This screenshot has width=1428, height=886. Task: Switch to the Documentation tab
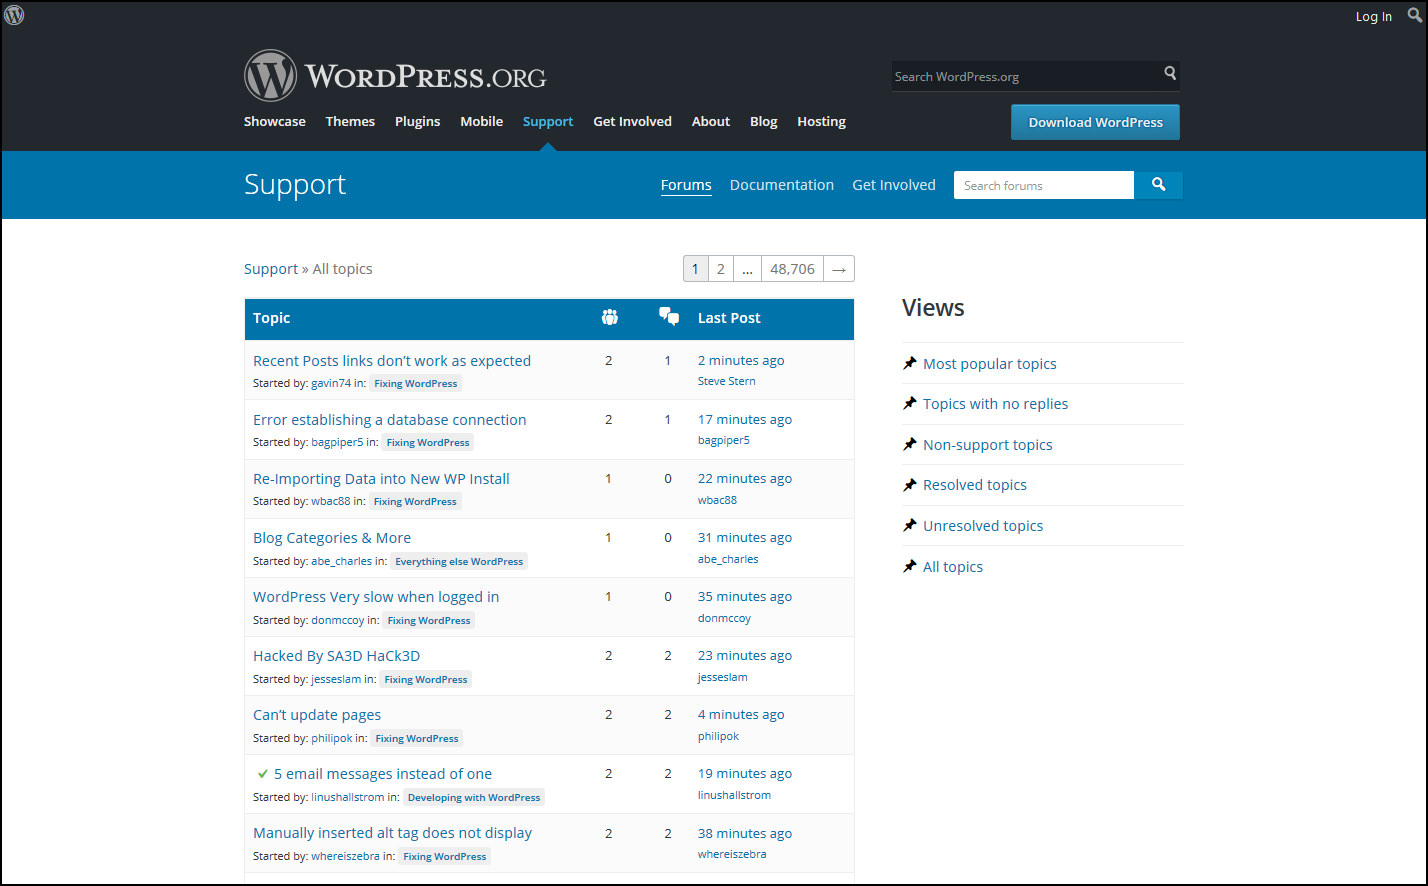[x=782, y=185]
